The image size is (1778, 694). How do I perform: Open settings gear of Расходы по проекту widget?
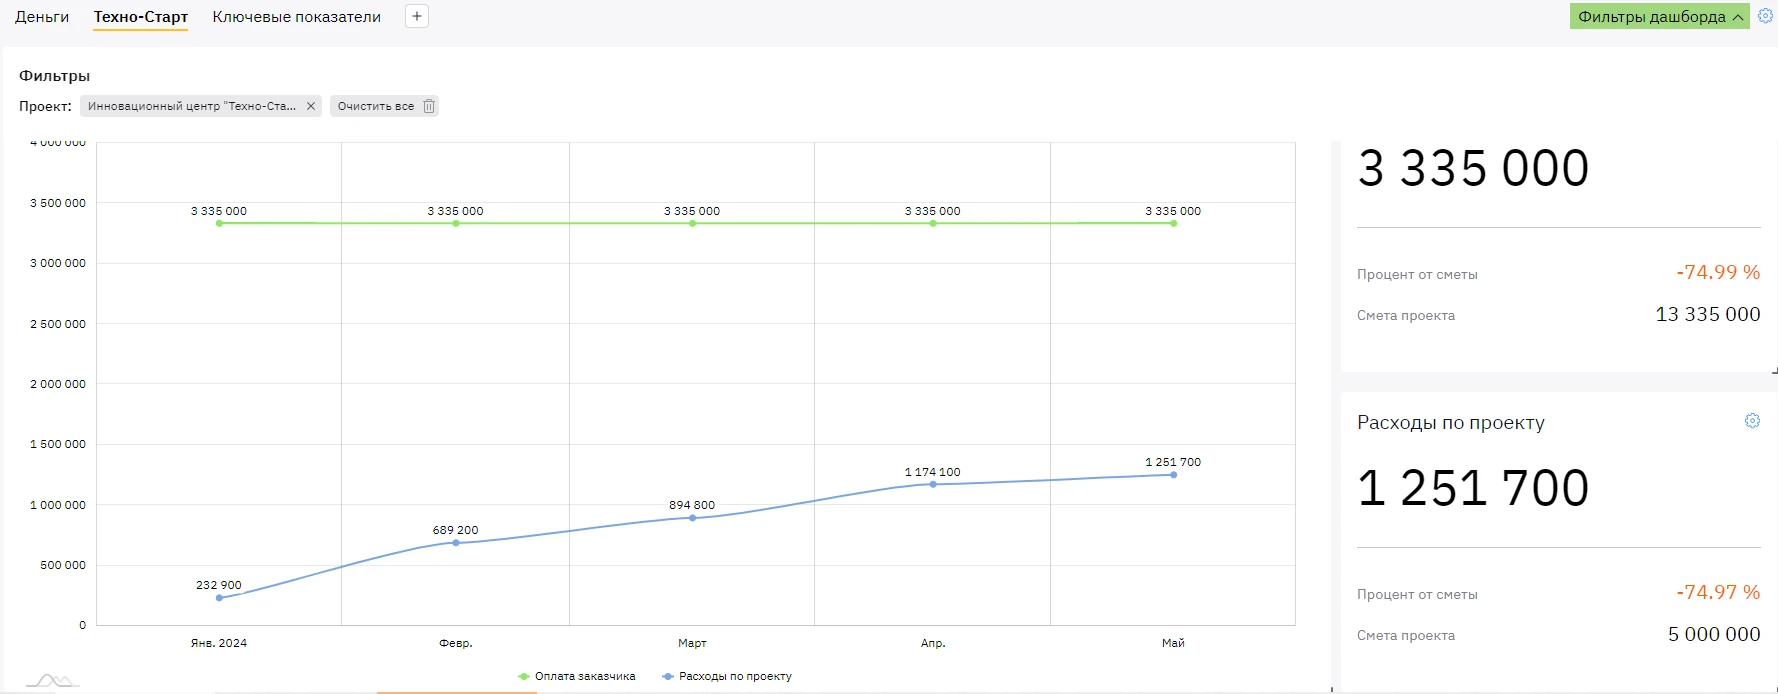coord(1752,421)
